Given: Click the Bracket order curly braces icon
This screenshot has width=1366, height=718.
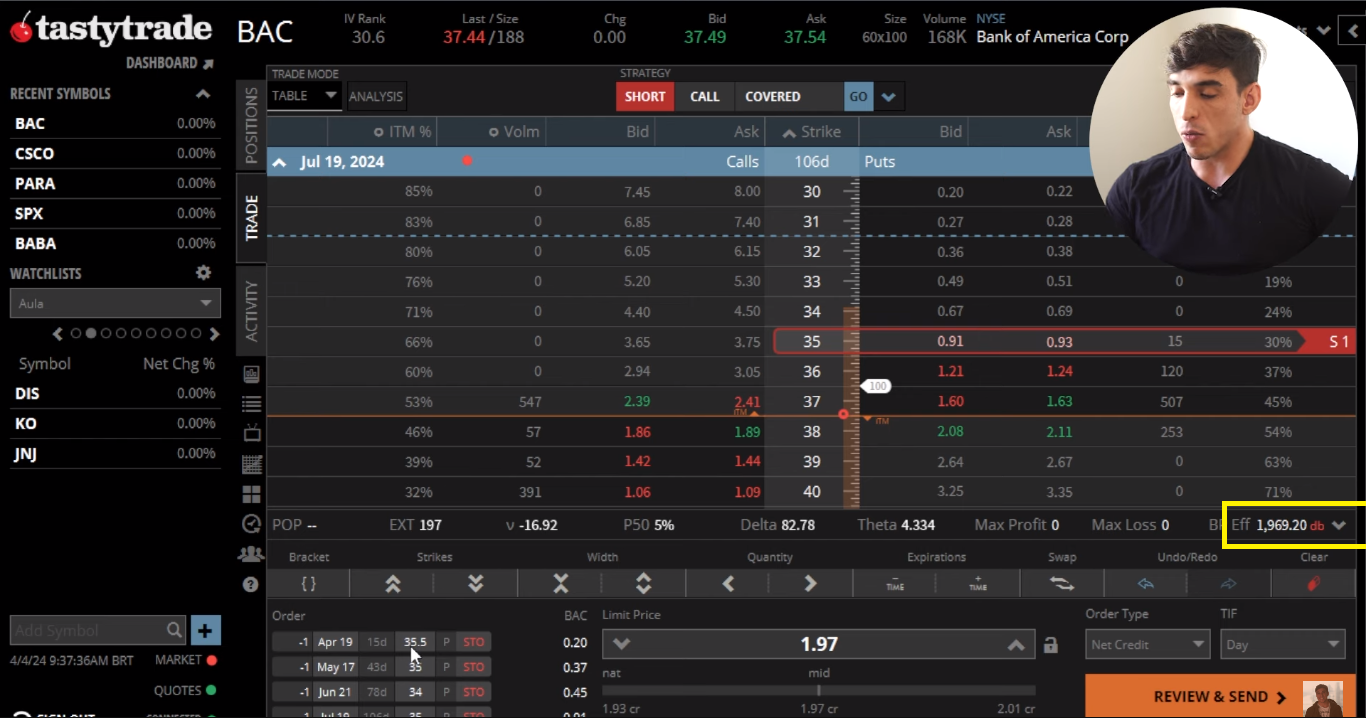Looking at the screenshot, I should [x=308, y=583].
